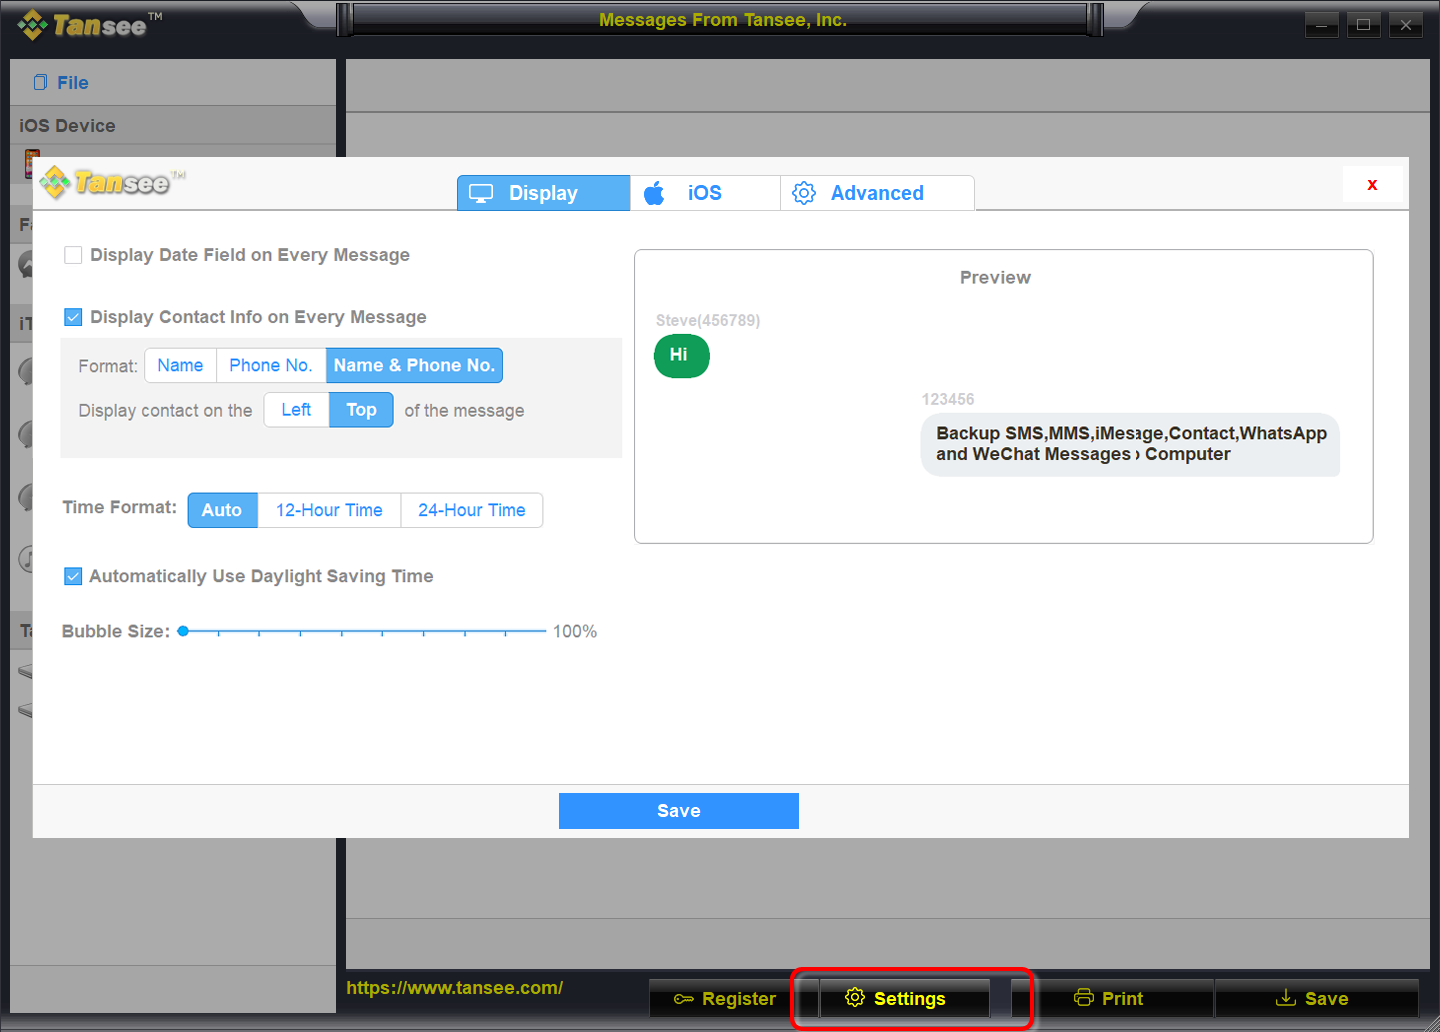
Task: Click the gear icon on Settings button
Action: pos(855,997)
